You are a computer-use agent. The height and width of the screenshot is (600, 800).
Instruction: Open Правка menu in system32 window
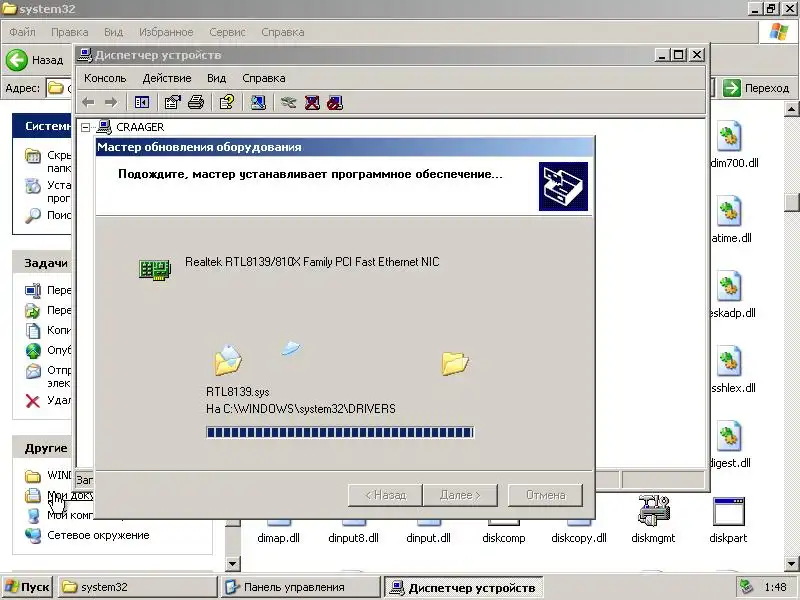coord(69,32)
